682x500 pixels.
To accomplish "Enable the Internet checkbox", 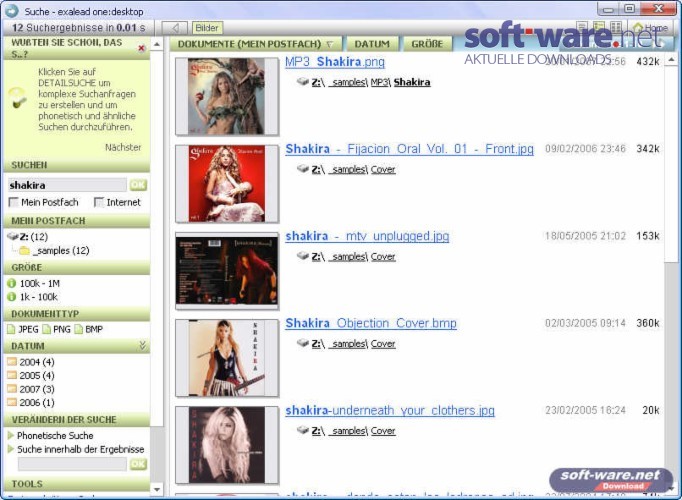I will (x=99, y=202).
